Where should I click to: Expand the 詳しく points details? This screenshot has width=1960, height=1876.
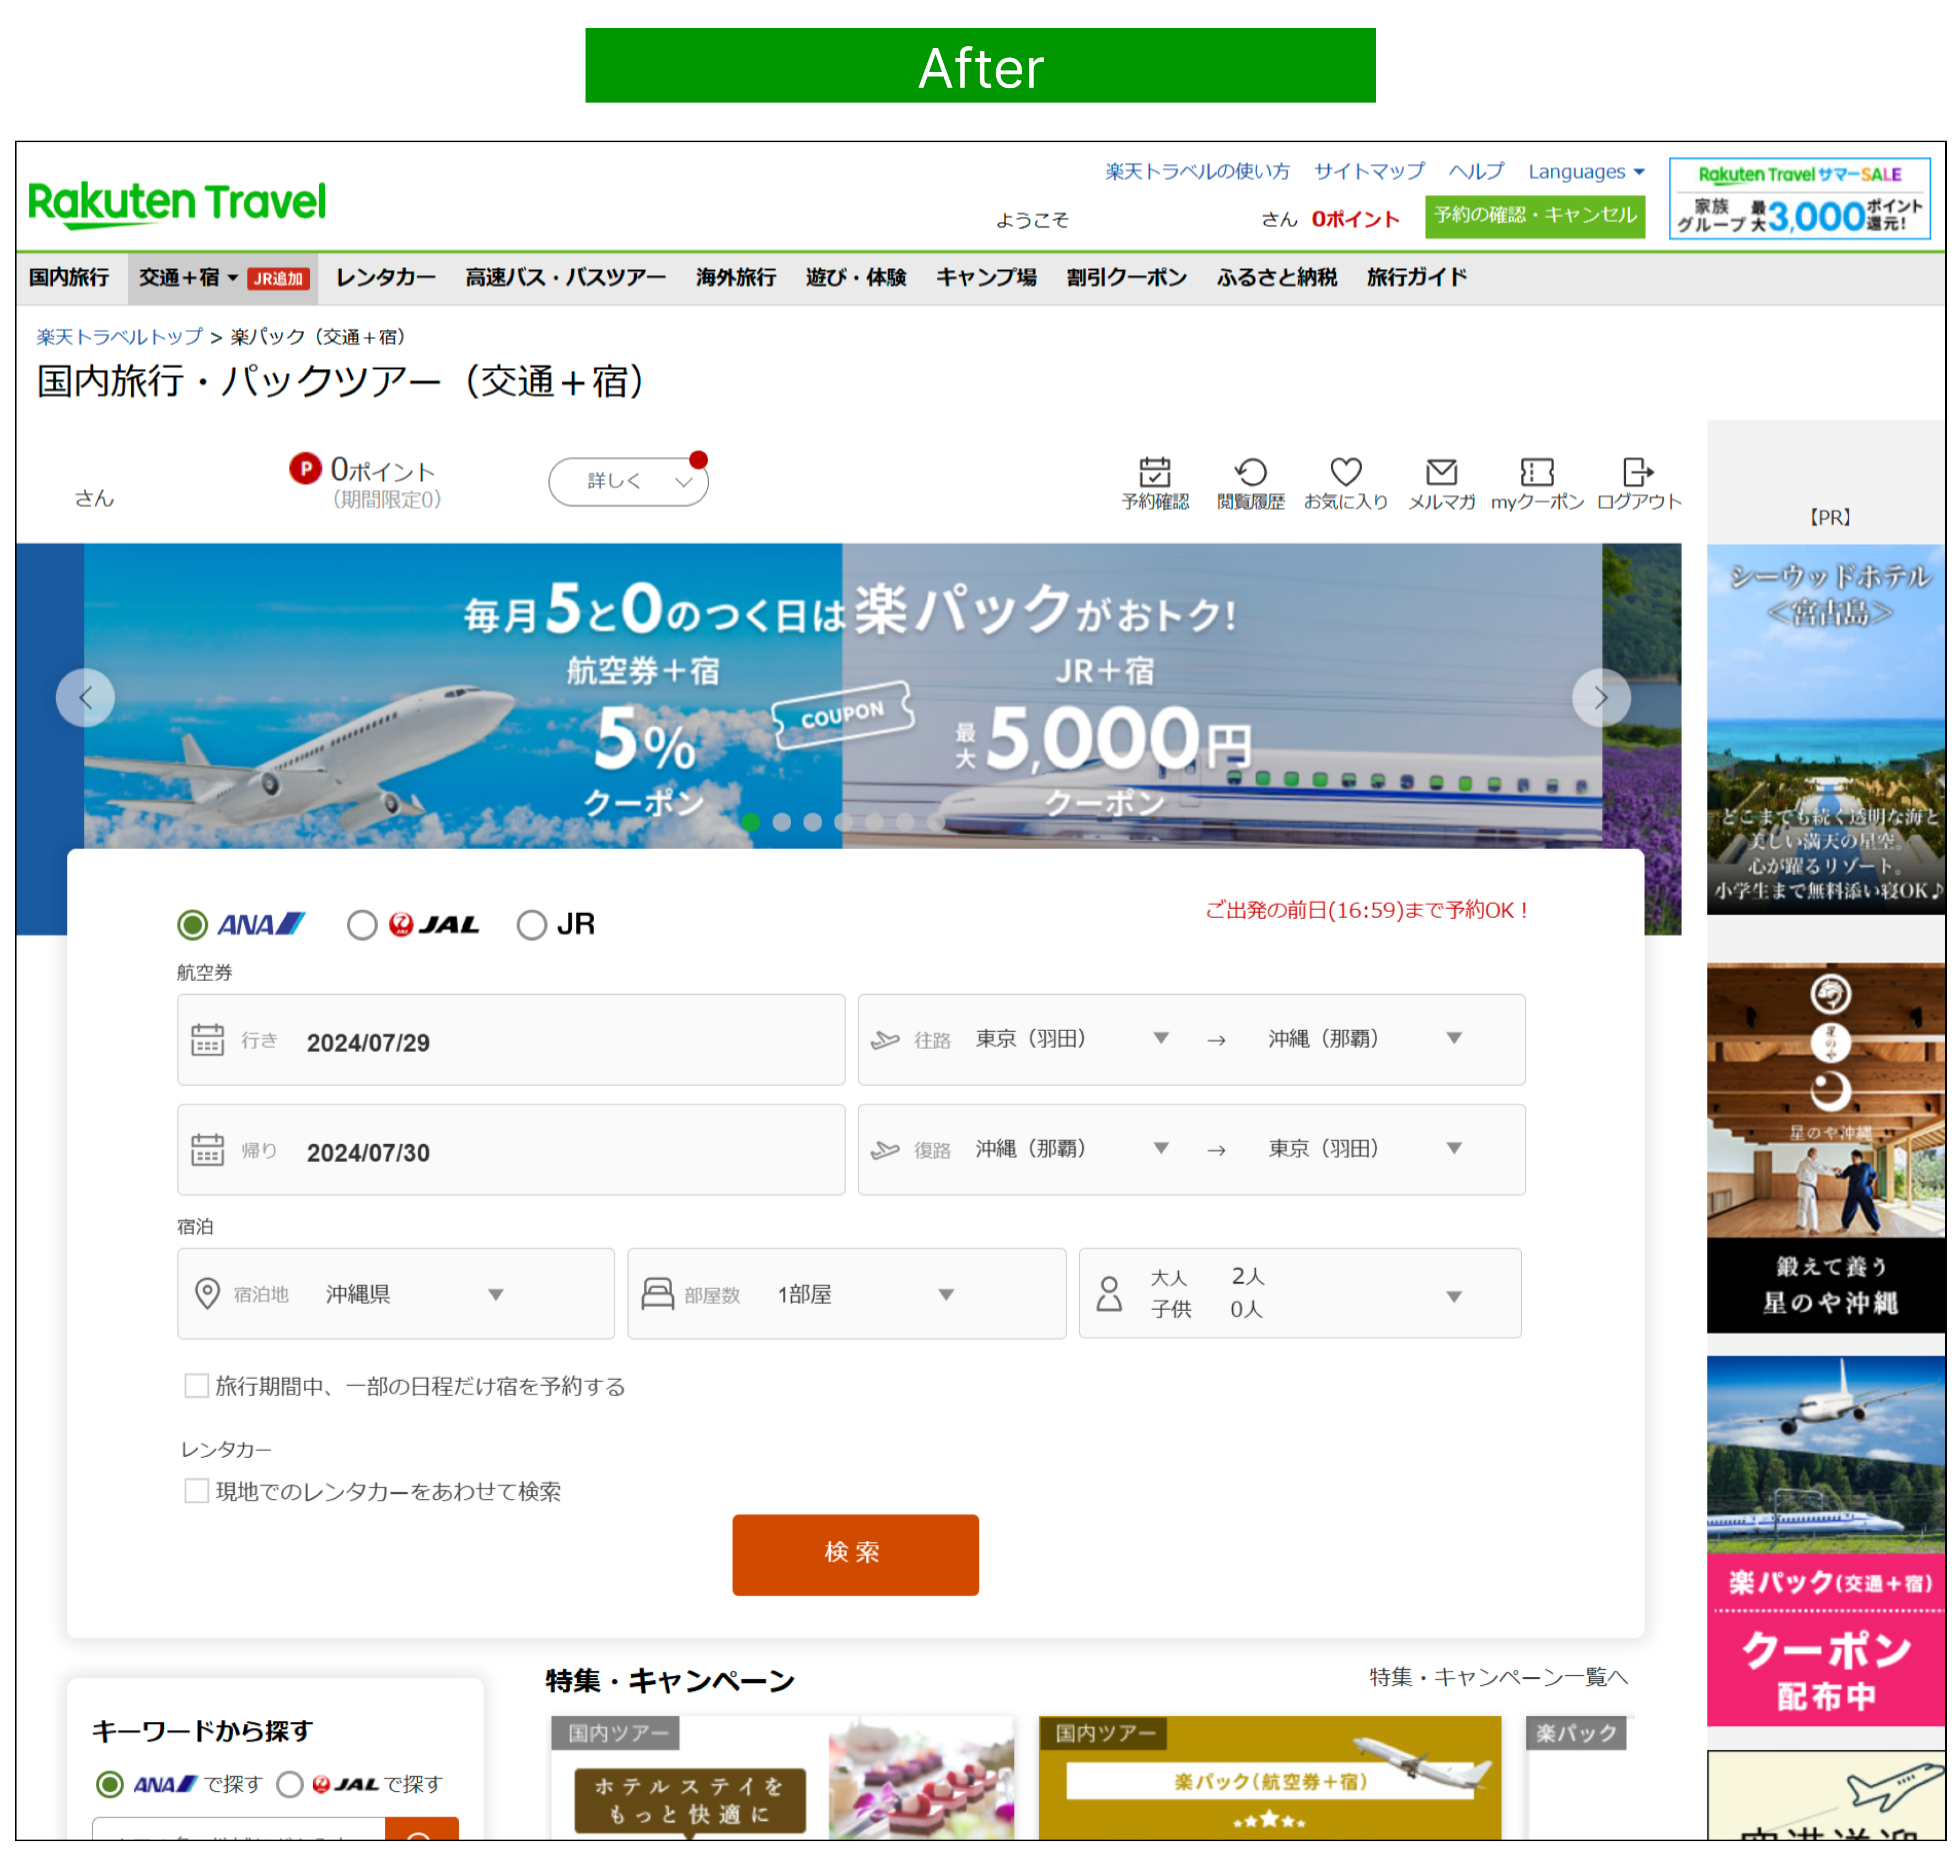(x=628, y=481)
